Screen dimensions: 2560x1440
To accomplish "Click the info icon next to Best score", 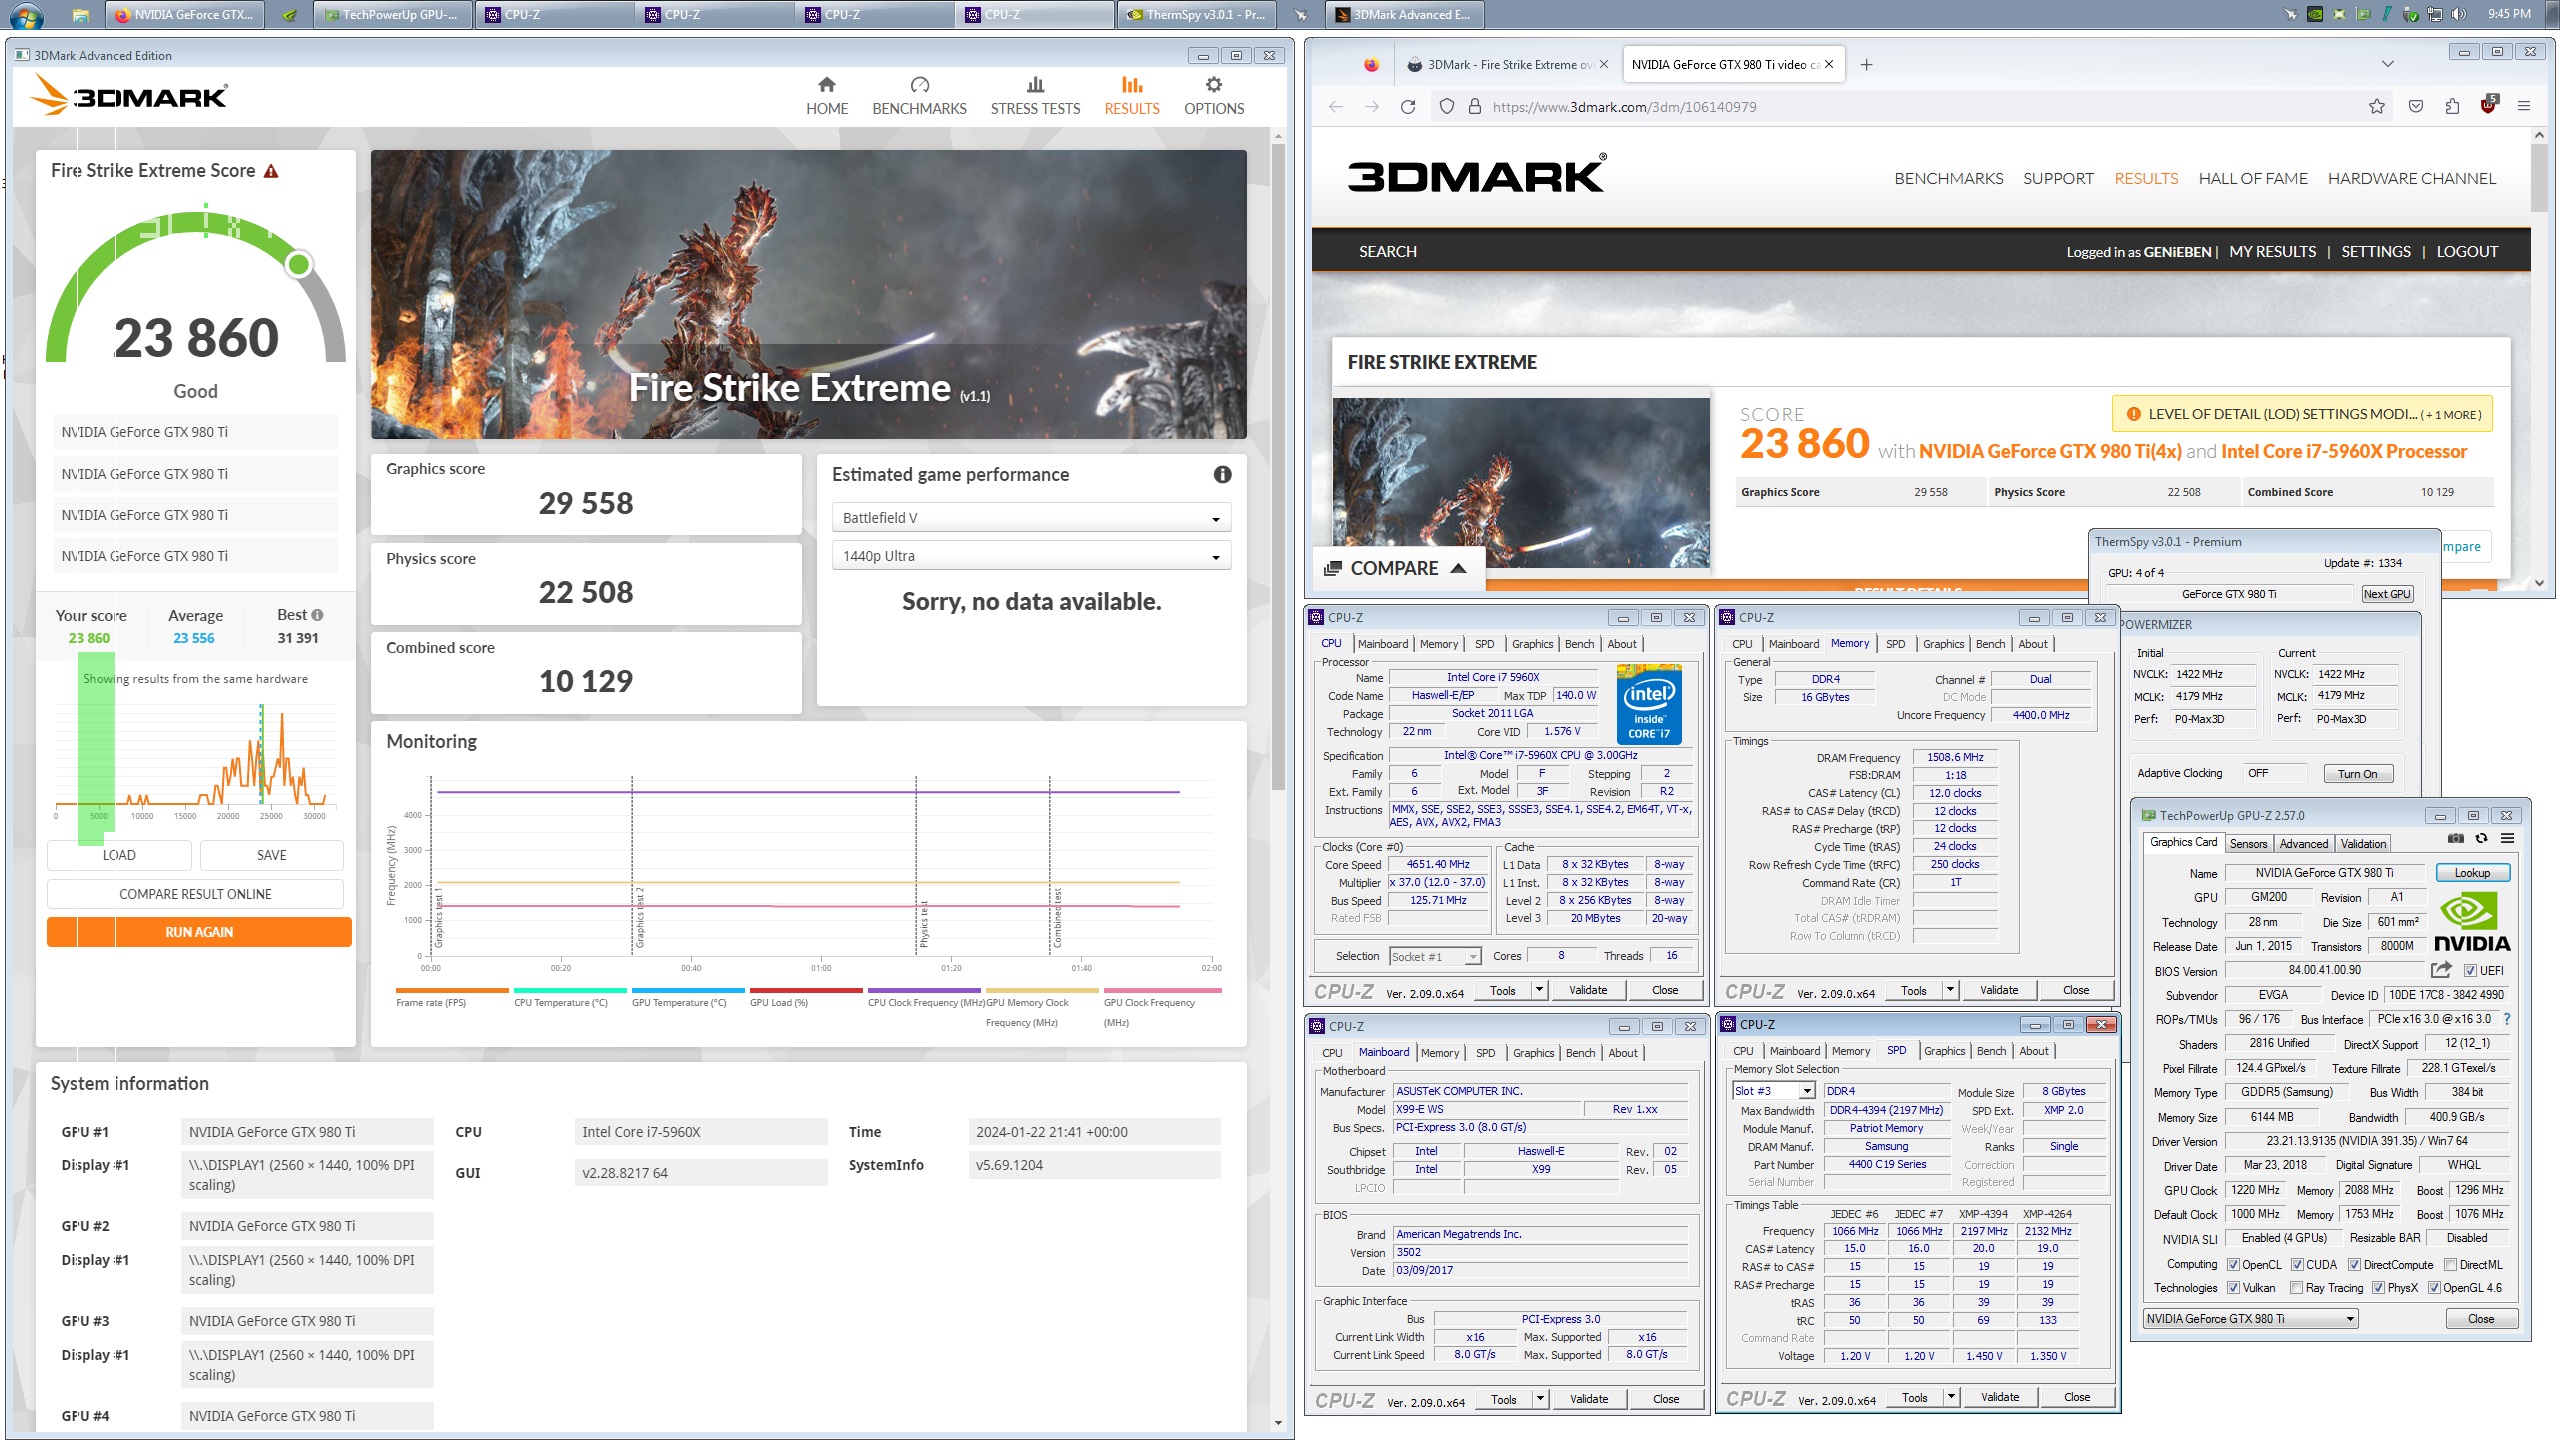I will tap(317, 615).
